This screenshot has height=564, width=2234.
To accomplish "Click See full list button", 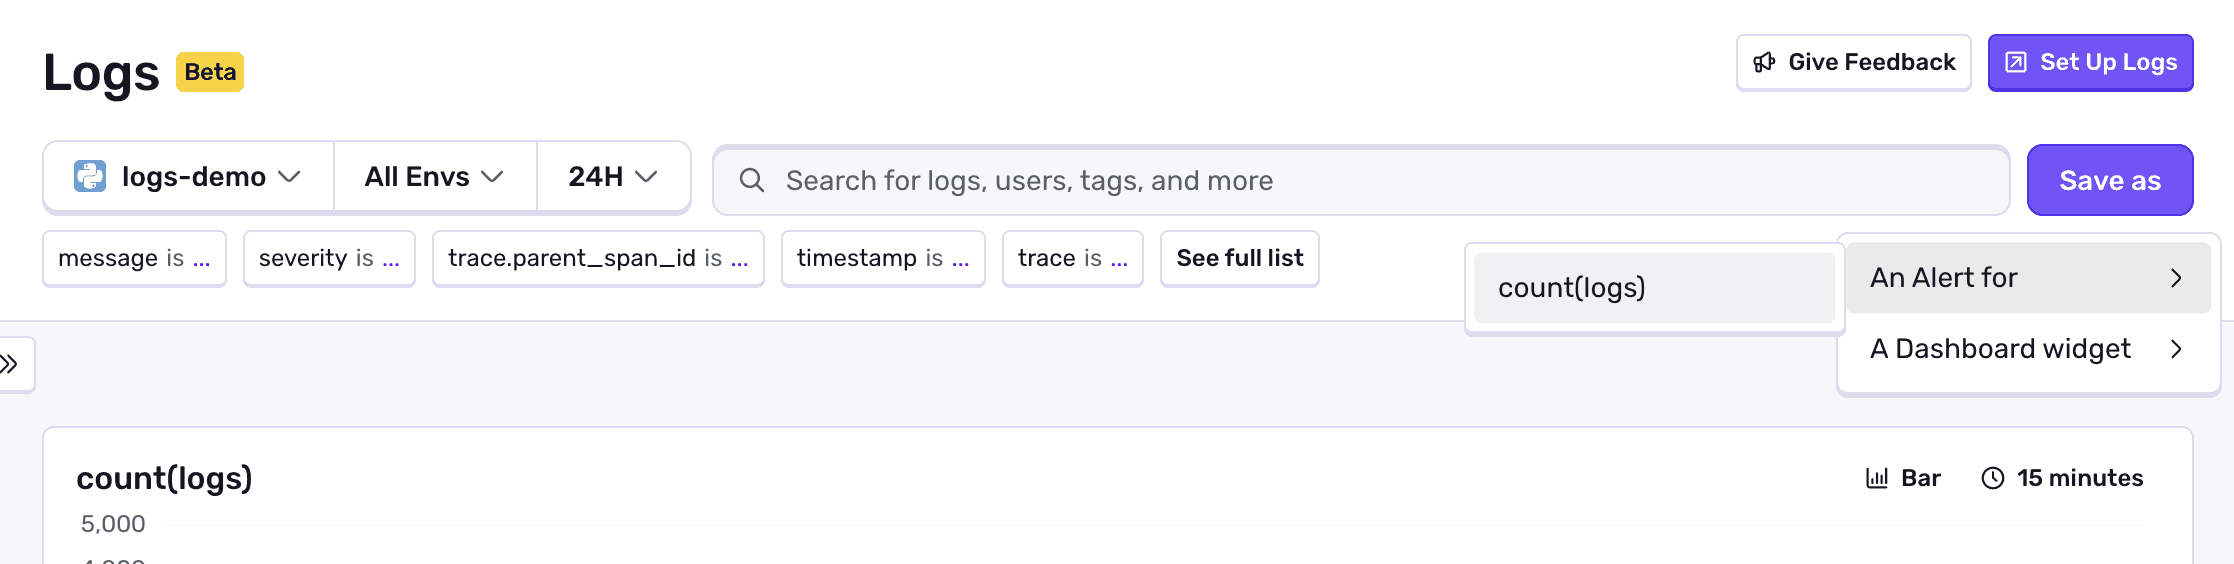I will [1239, 258].
